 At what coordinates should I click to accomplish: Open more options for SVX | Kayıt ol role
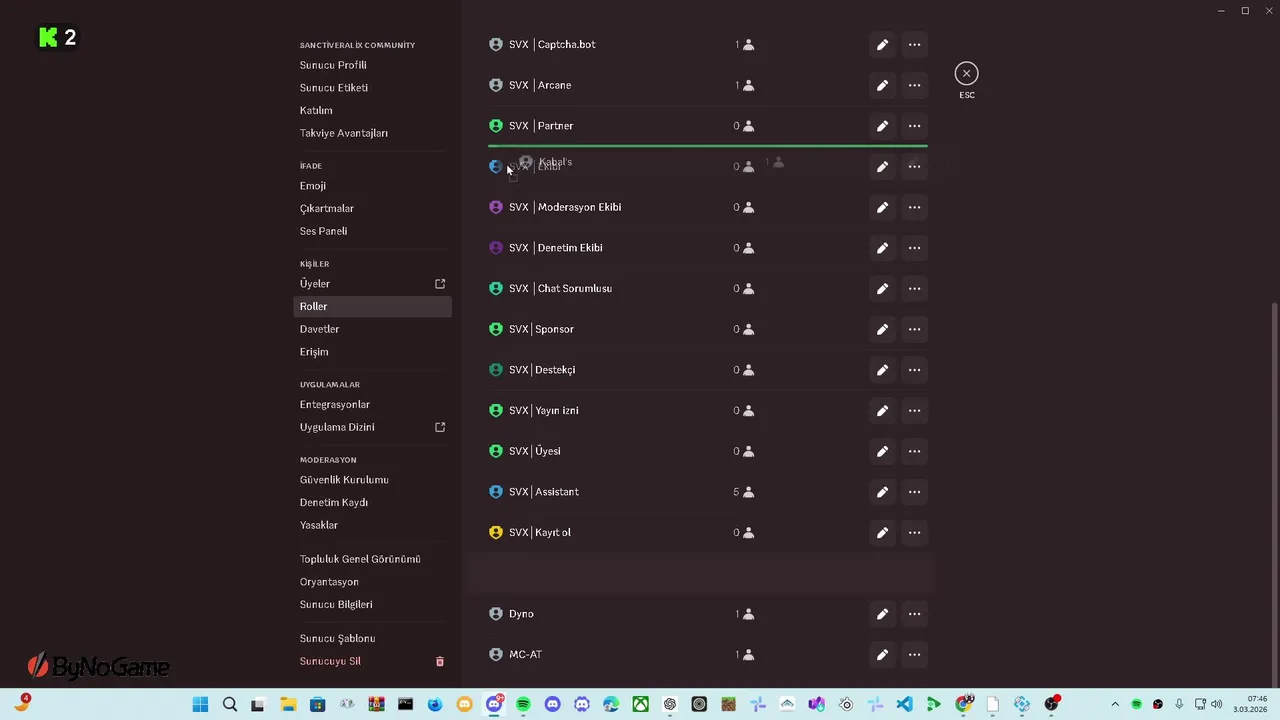[914, 533]
